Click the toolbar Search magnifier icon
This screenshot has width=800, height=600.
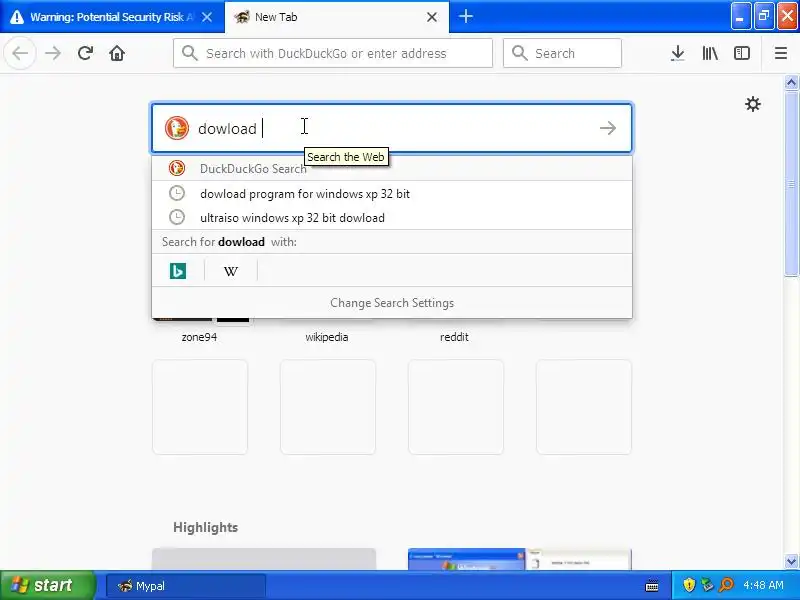pos(519,53)
